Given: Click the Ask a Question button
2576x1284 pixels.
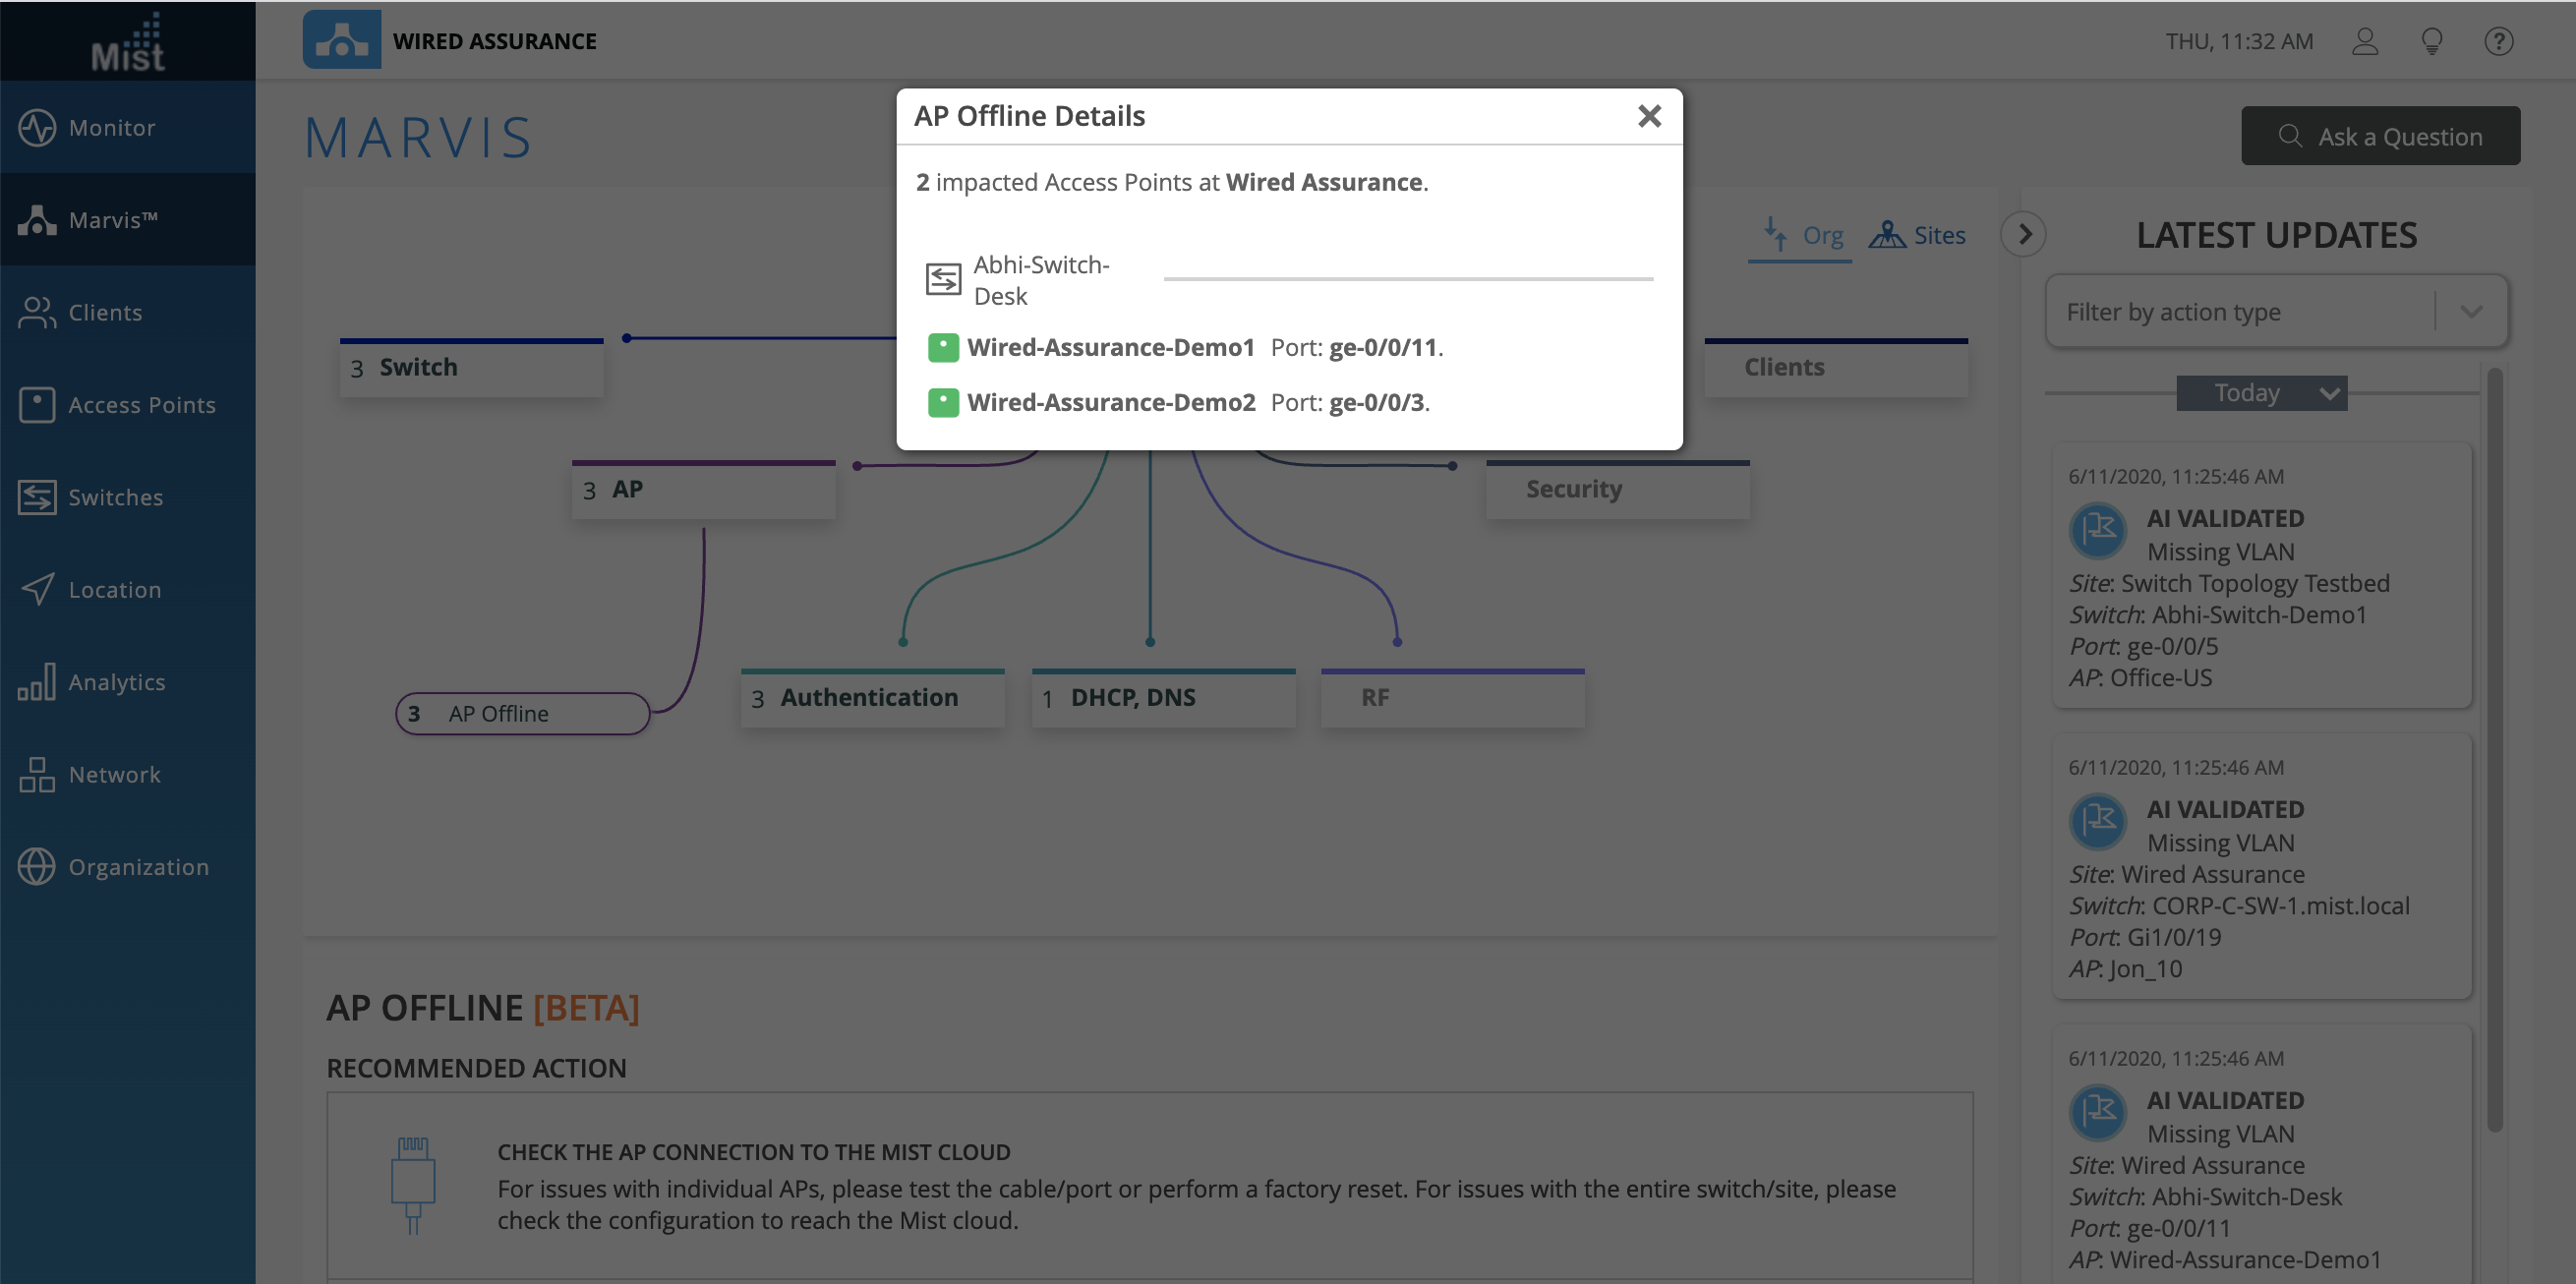Looking at the screenshot, I should click(2380, 136).
